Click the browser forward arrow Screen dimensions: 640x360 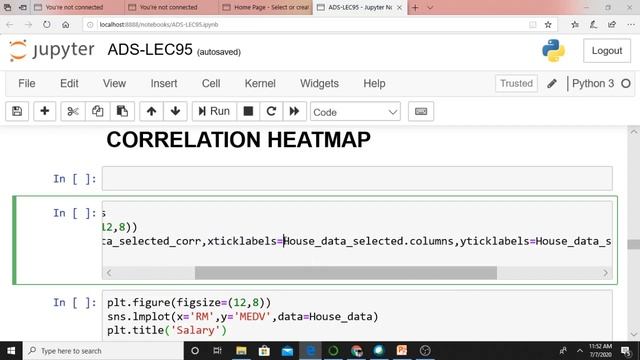[x=28, y=24]
